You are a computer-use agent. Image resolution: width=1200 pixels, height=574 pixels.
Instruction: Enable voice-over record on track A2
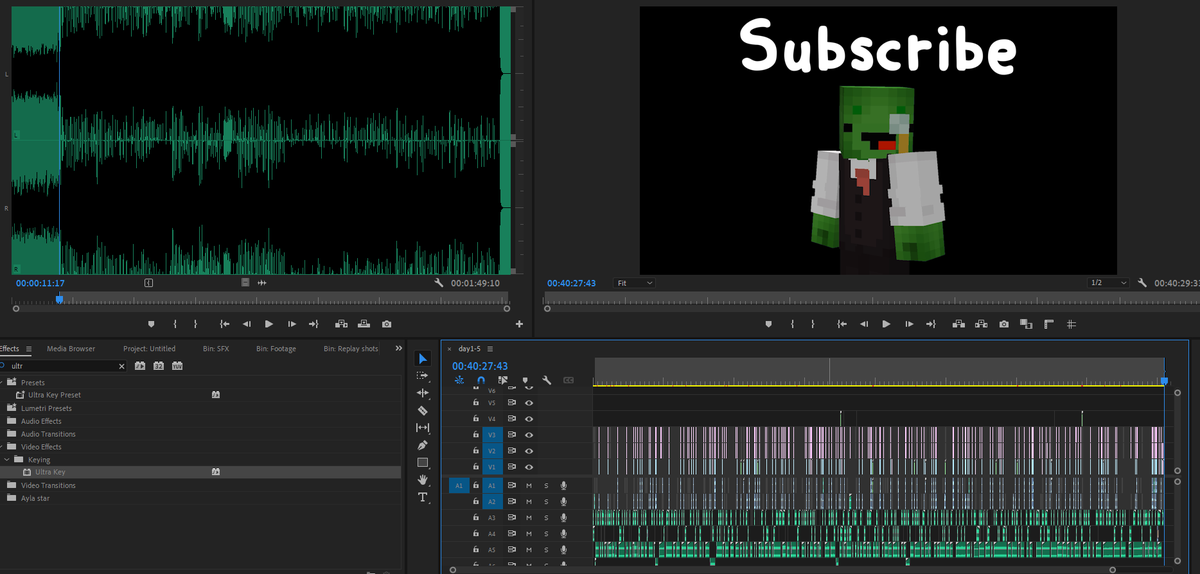click(564, 501)
